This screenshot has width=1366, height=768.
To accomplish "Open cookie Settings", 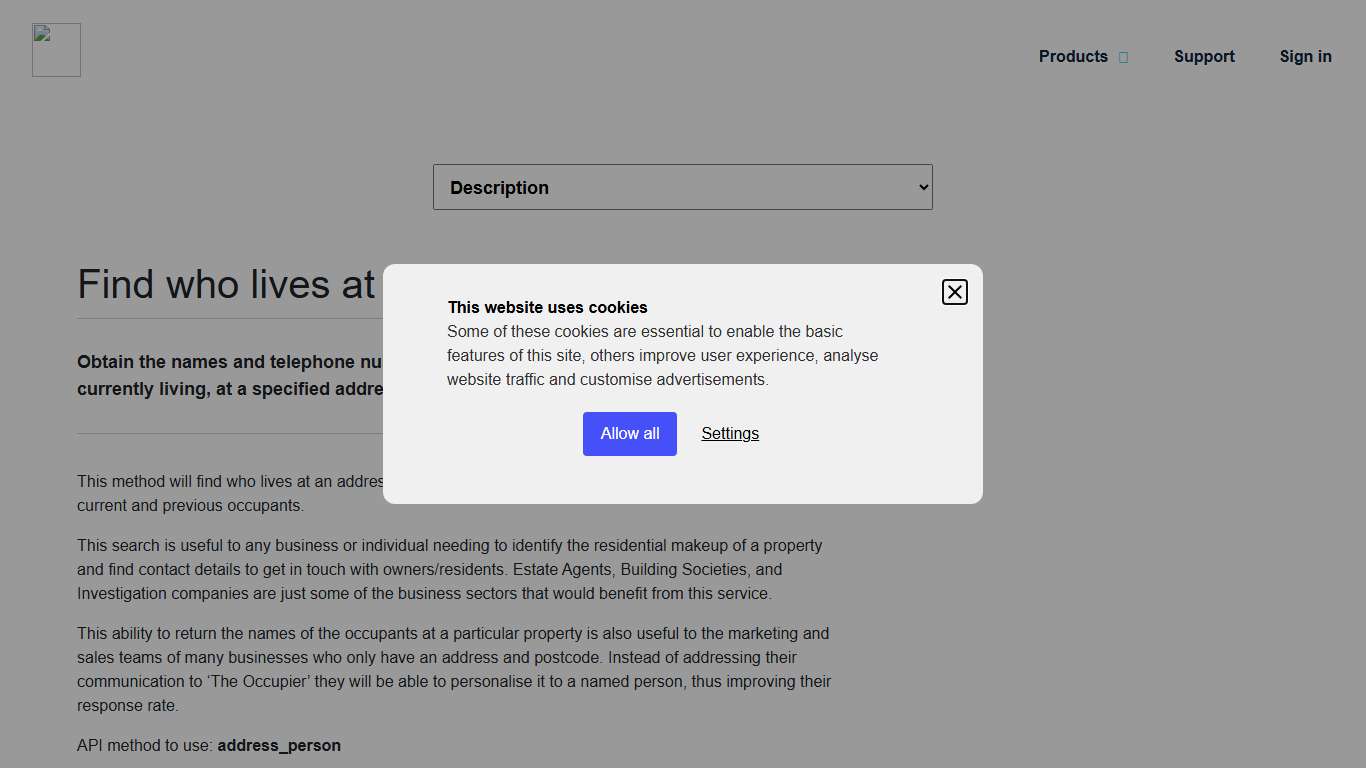I will (x=729, y=433).
